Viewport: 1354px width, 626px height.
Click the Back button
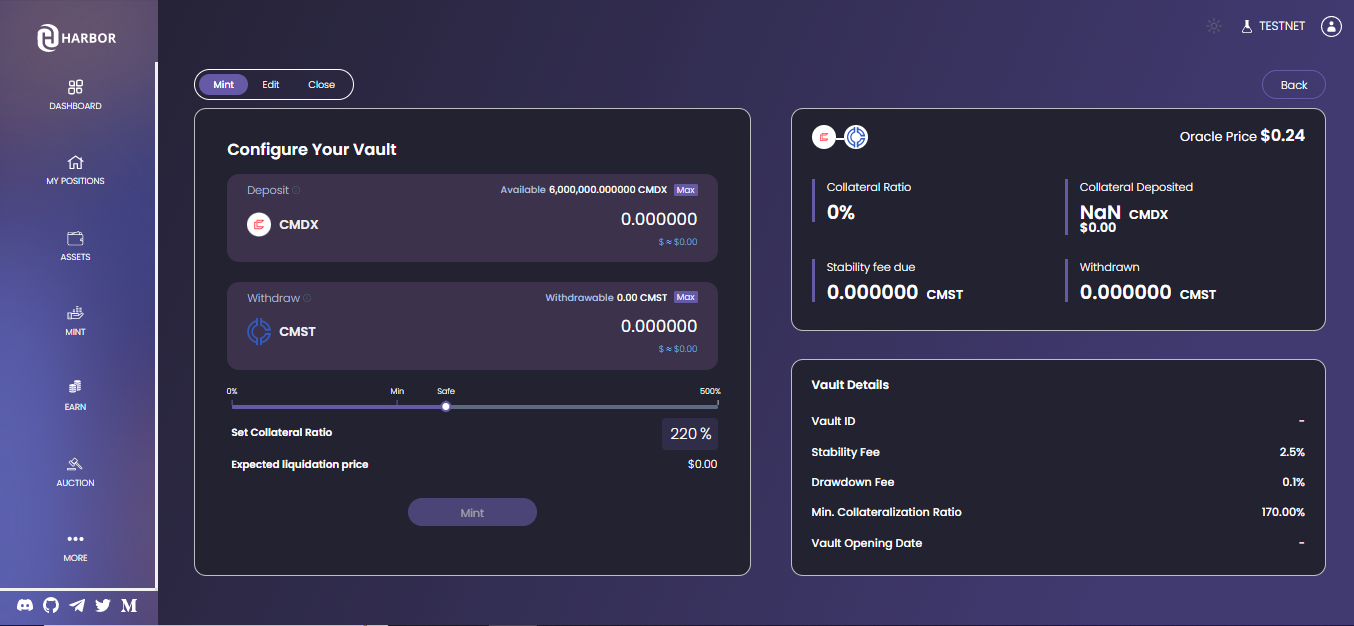tap(1294, 85)
